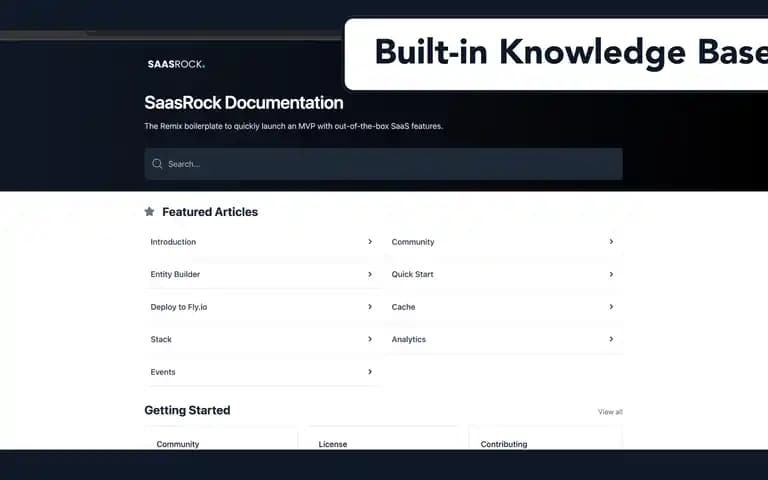The image size is (768, 480).
Task: Focus the Search documentation field
Action: click(384, 164)
